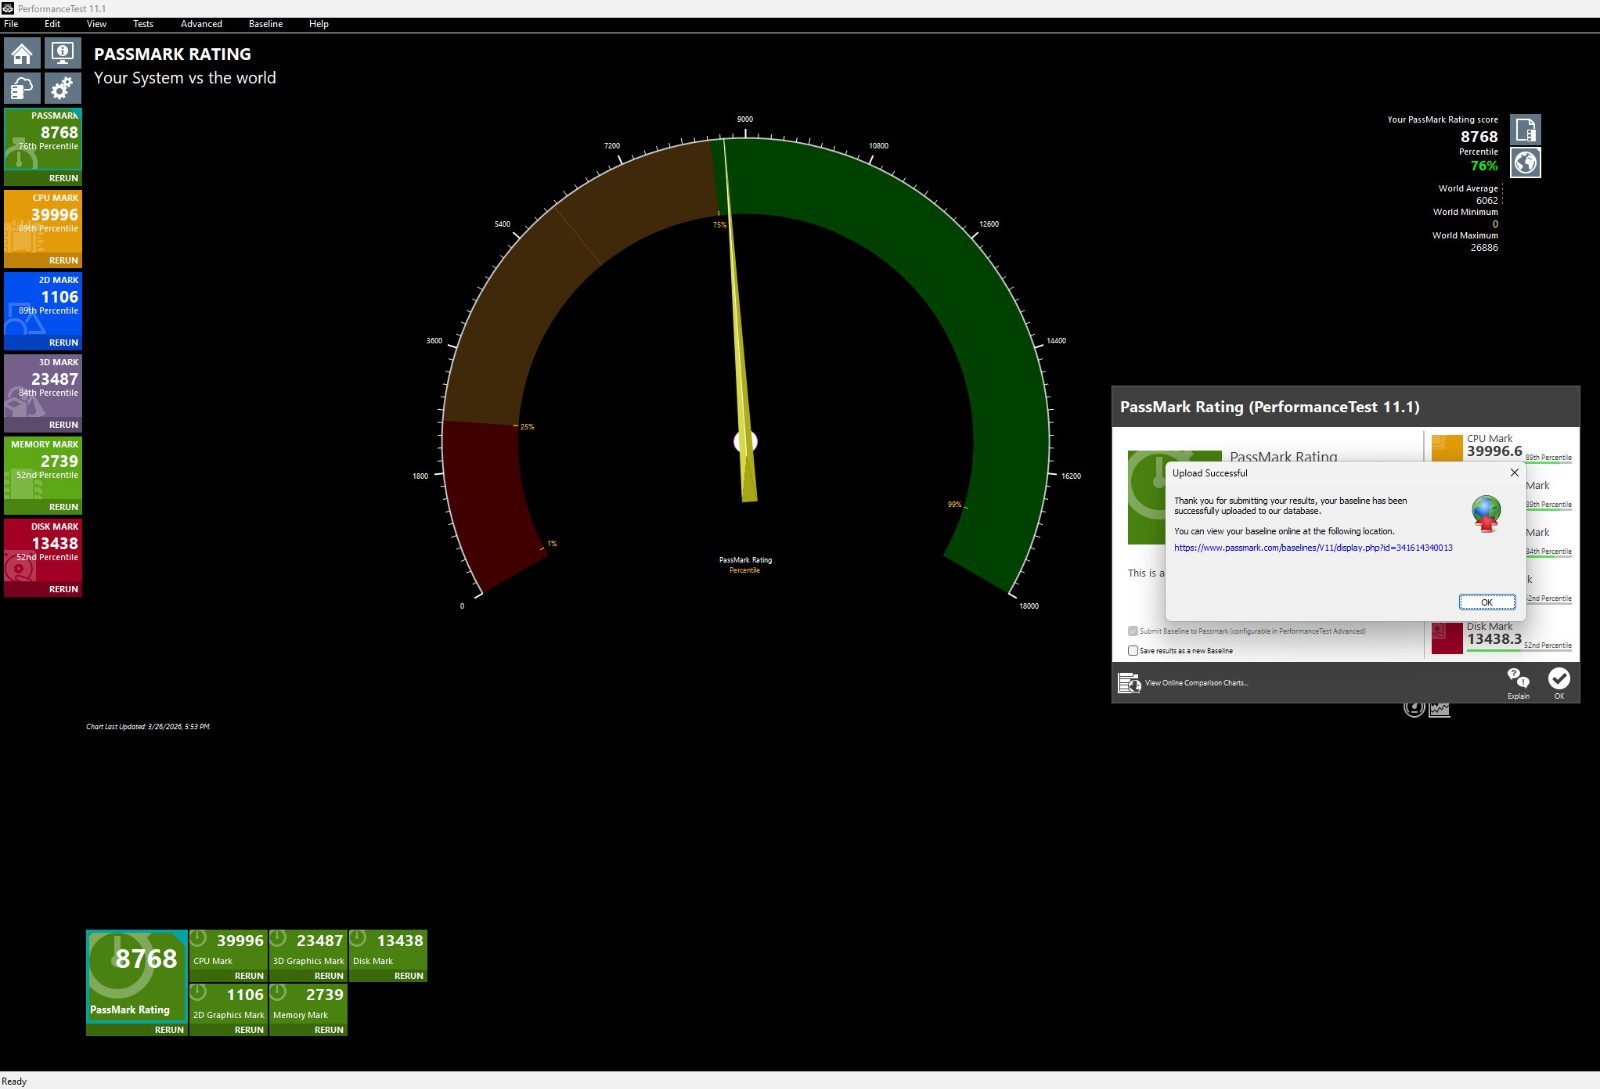Screen dimensions: 1600x1089
Task: Click the checkmark OK icon in rating panel
Action: coord(1559,683)
